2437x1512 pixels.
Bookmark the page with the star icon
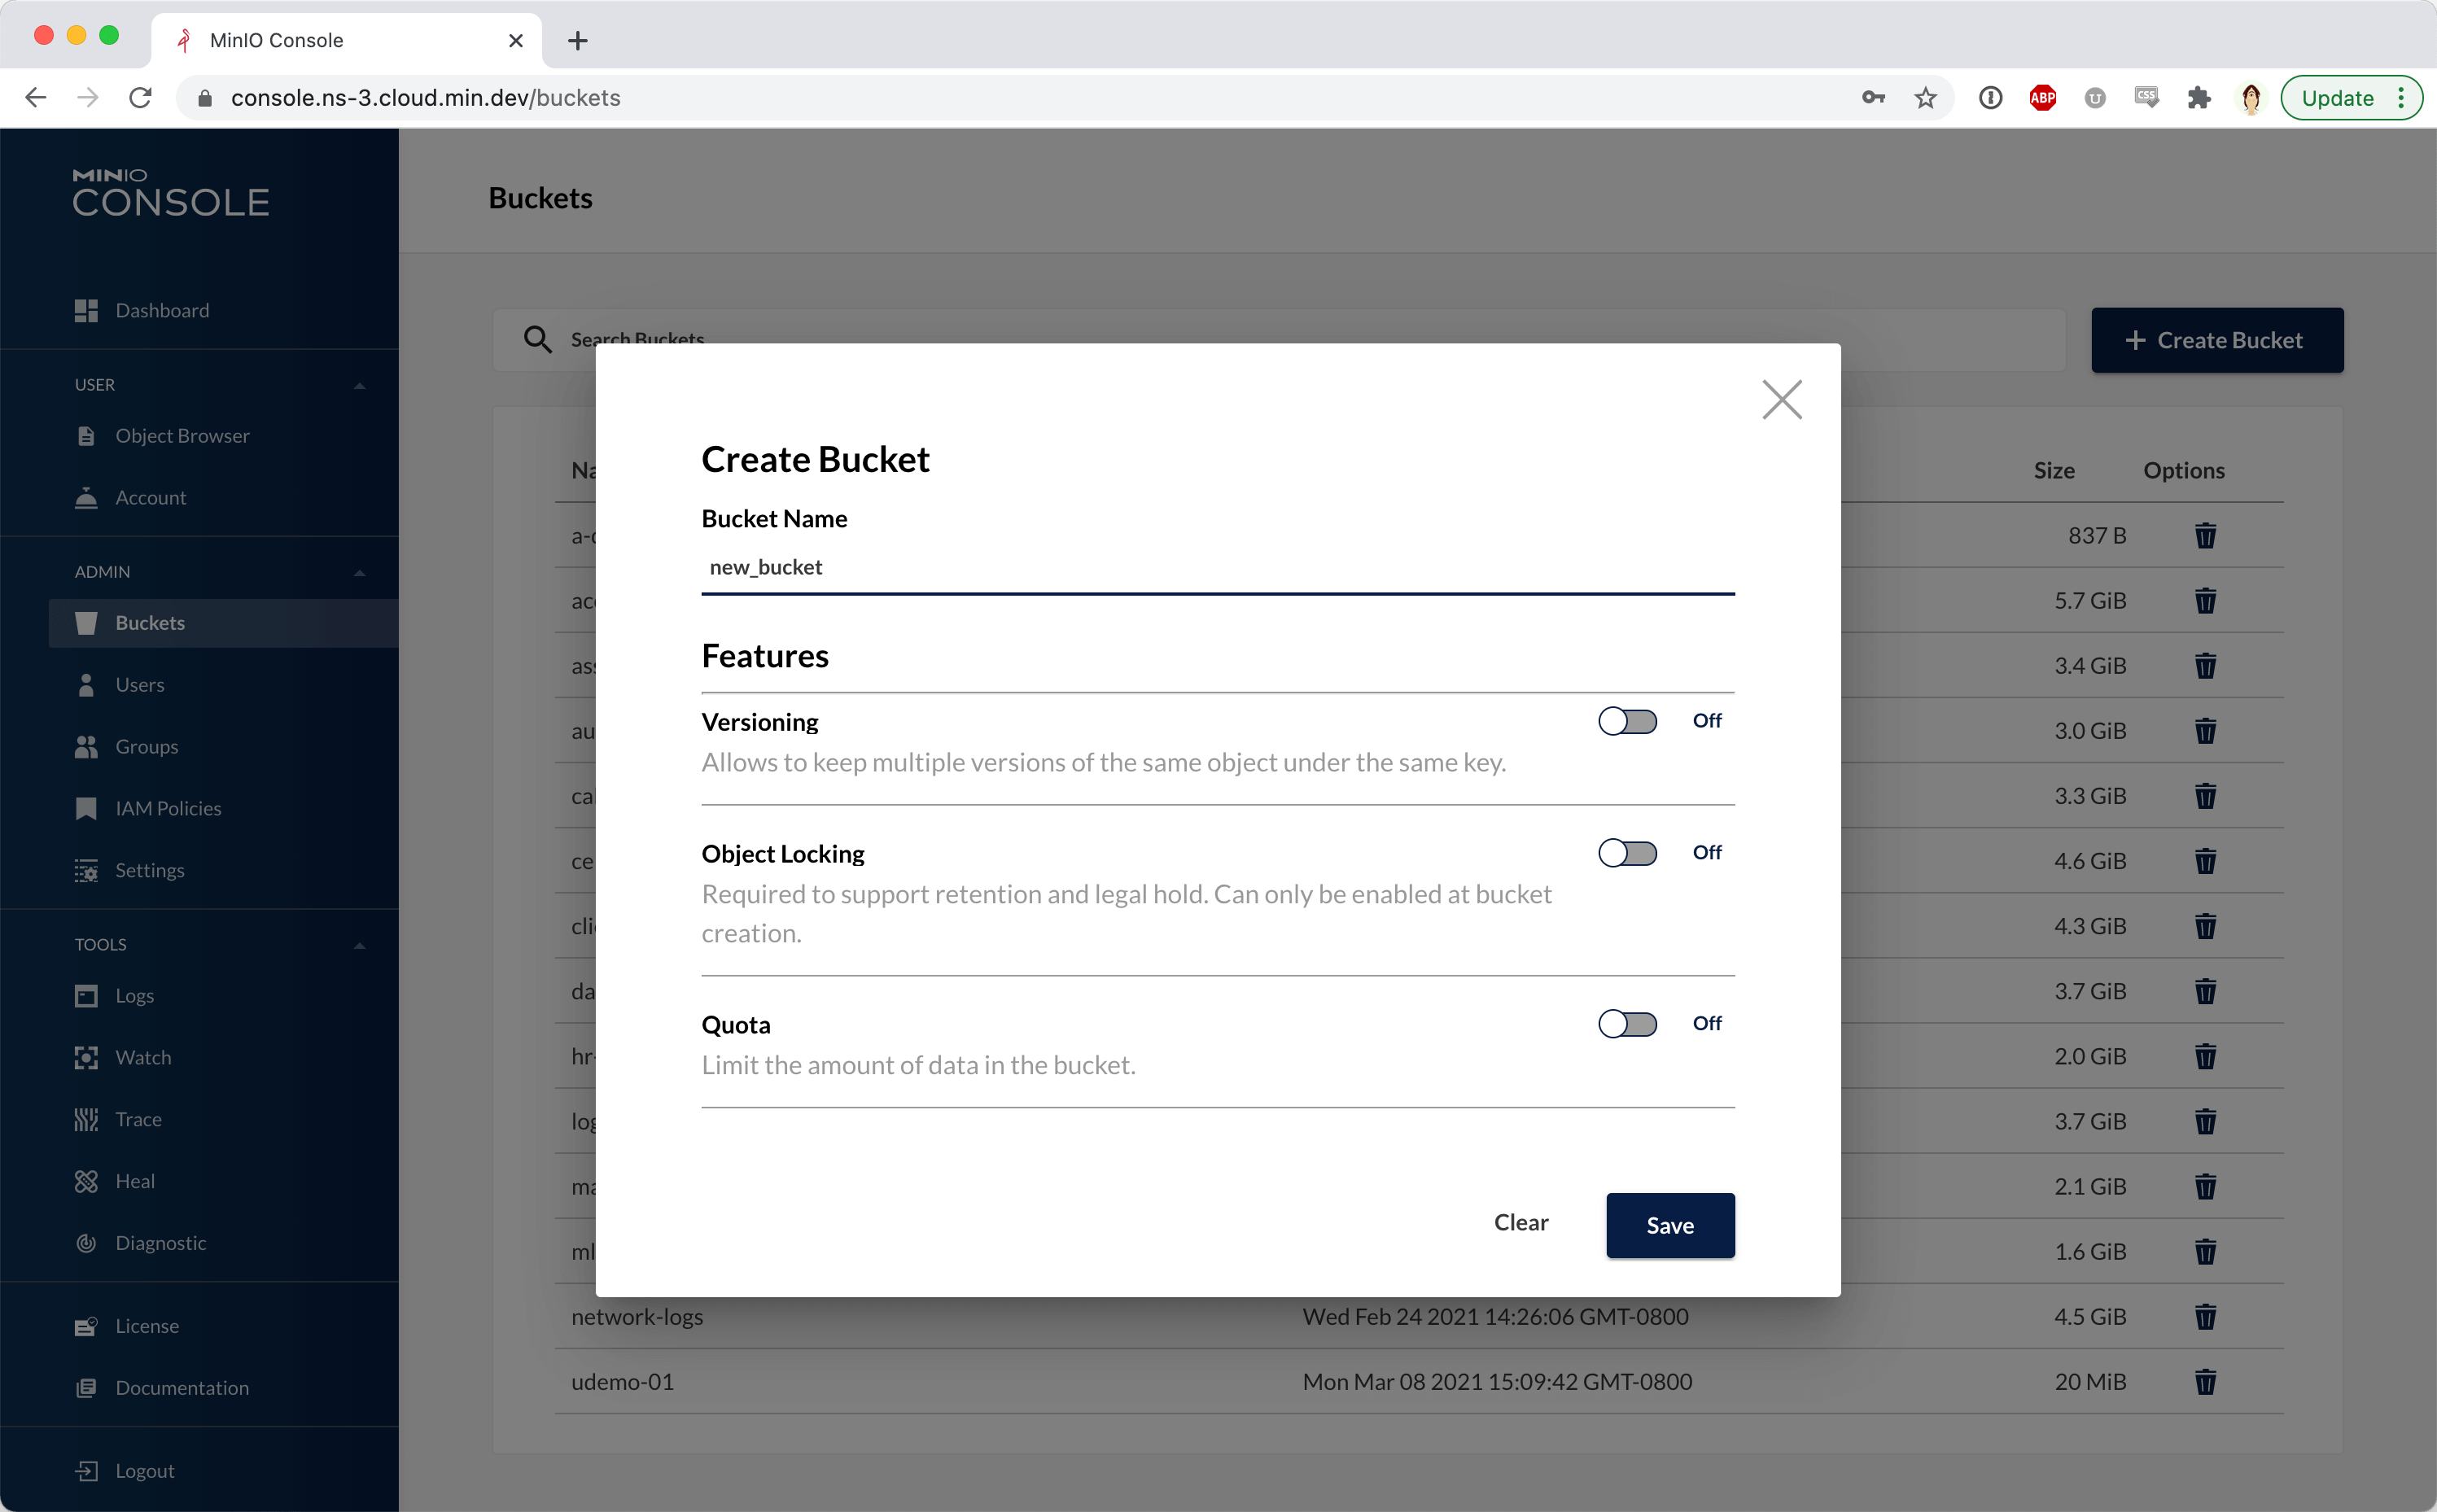coord(1925,97)
